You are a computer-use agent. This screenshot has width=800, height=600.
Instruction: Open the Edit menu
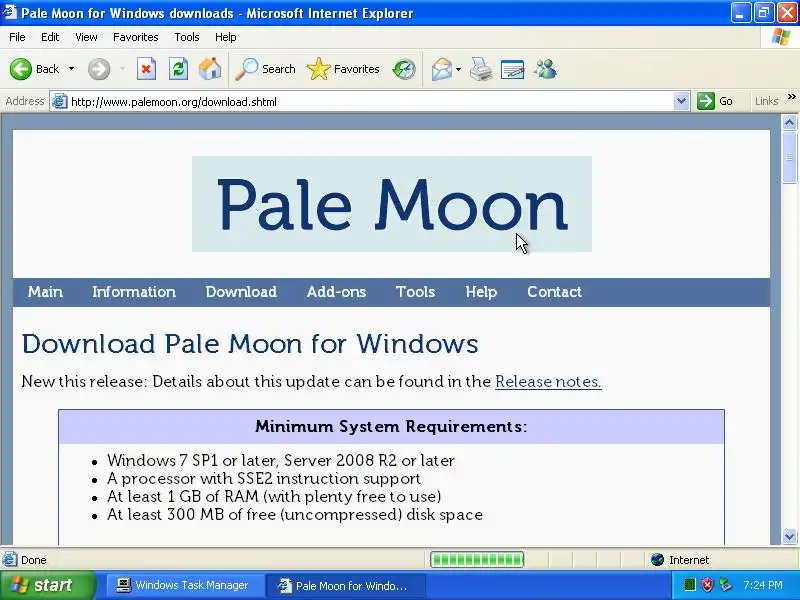click(x=50, y=37)
